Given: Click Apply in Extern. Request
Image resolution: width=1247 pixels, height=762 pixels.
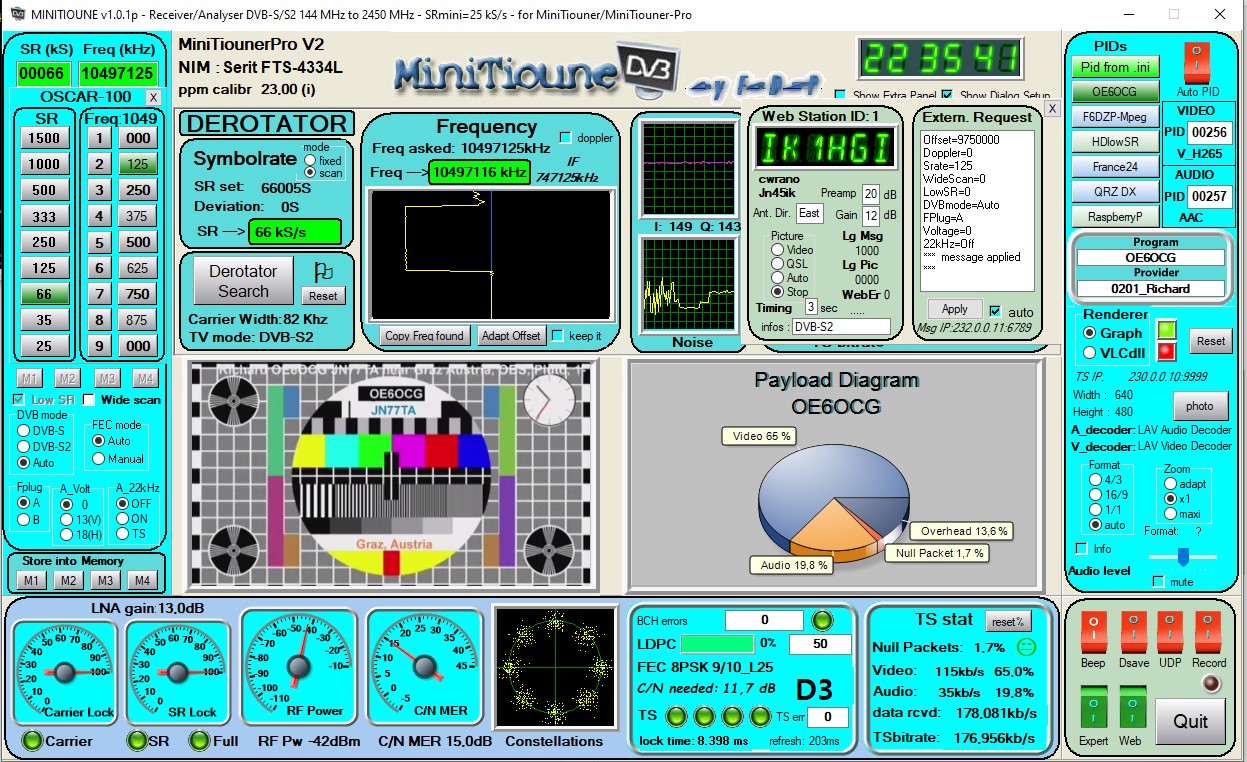Looking at the screenshot, I should (955, 309).
